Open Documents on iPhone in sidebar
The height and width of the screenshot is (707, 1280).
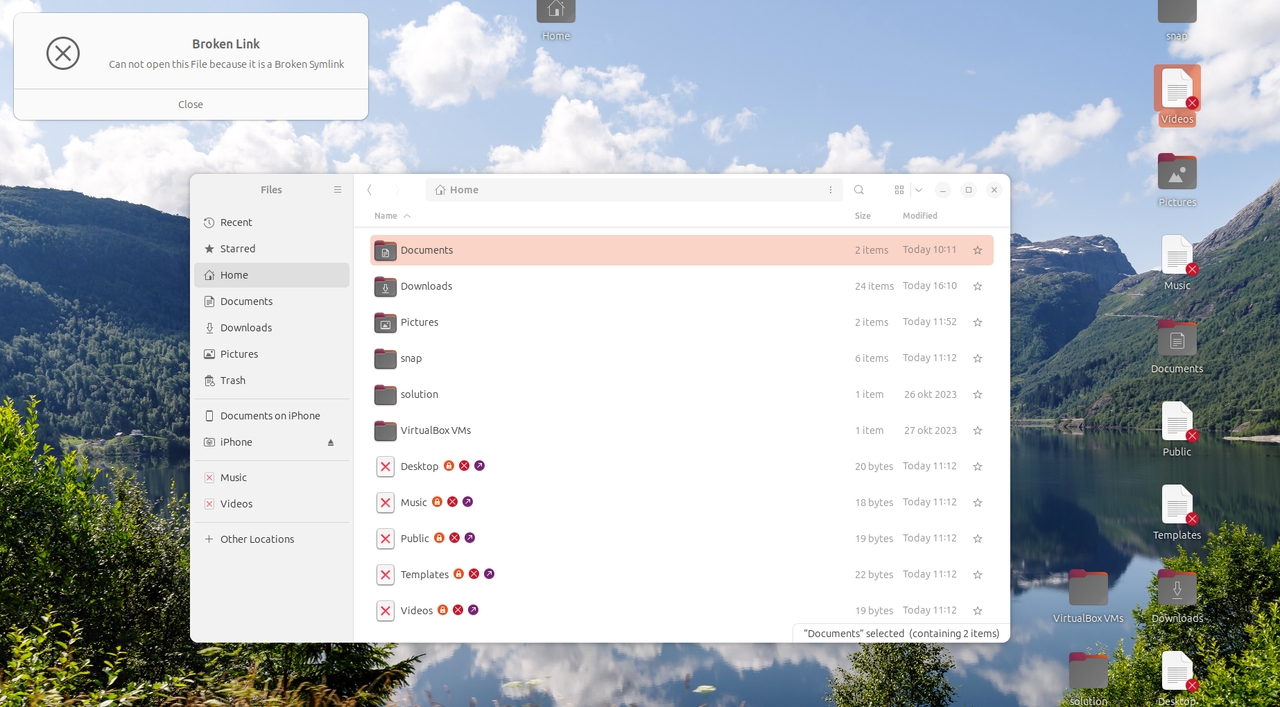tap(271, 416)
